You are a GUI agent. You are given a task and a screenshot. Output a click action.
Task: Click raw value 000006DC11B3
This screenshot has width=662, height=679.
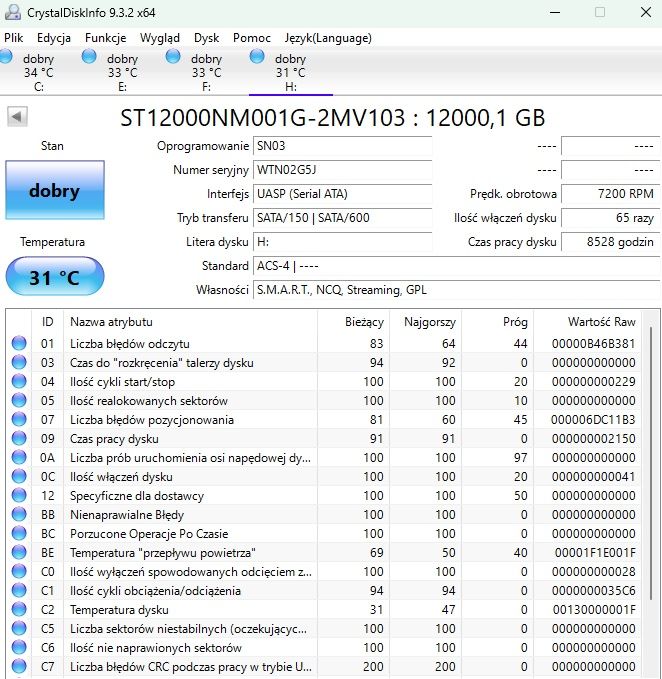pyautogui.click(x=593, y=420)
